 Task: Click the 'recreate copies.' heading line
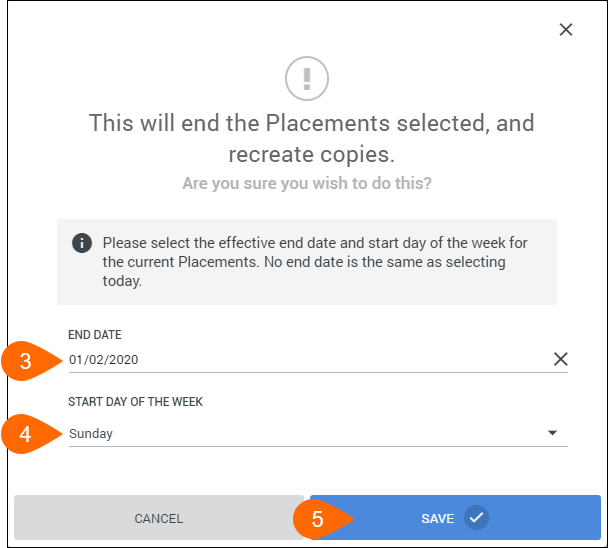tap(311, 154)
